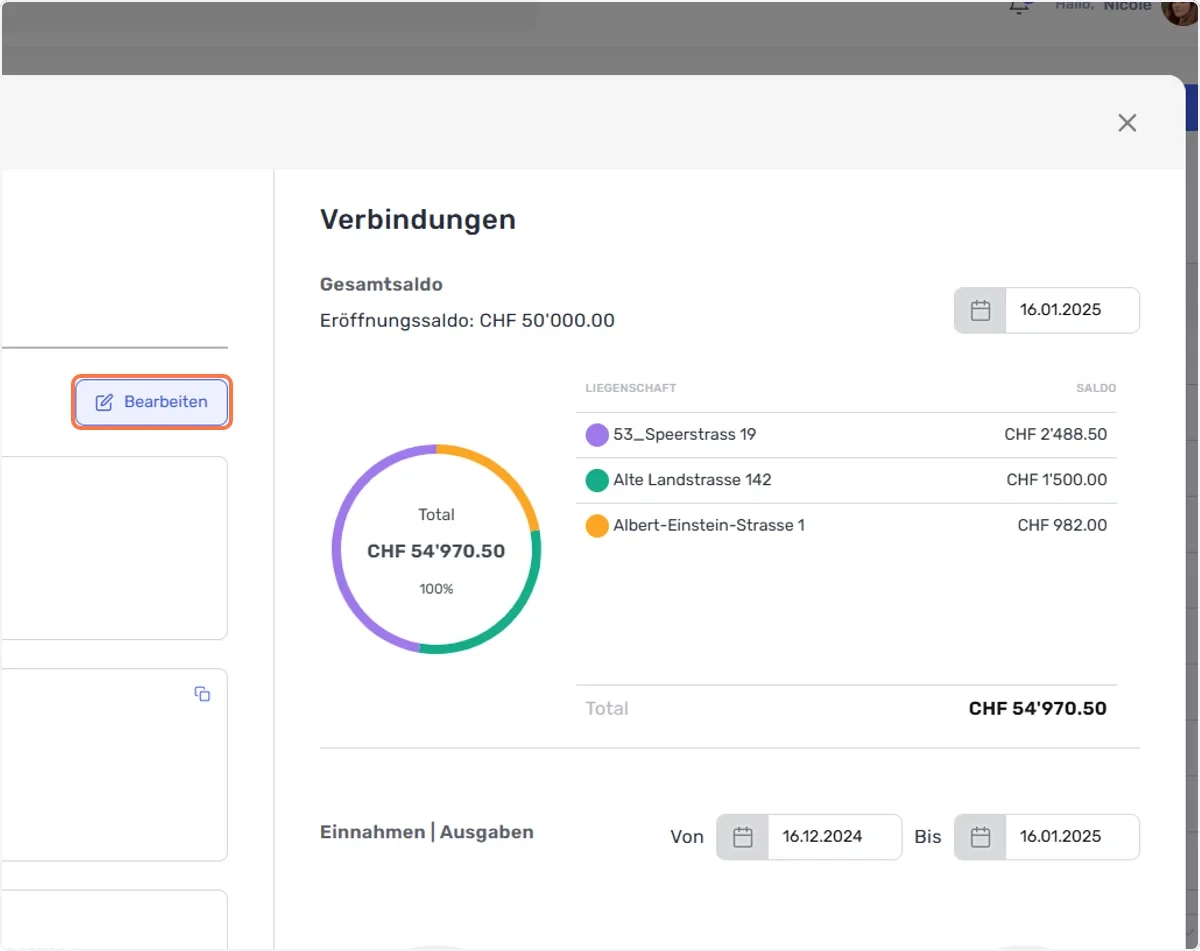This screenshot has width=1200, height=951.
Task: Click the balance CHF 982.00
Action: pyautogui.click(x=1063, y=525)
